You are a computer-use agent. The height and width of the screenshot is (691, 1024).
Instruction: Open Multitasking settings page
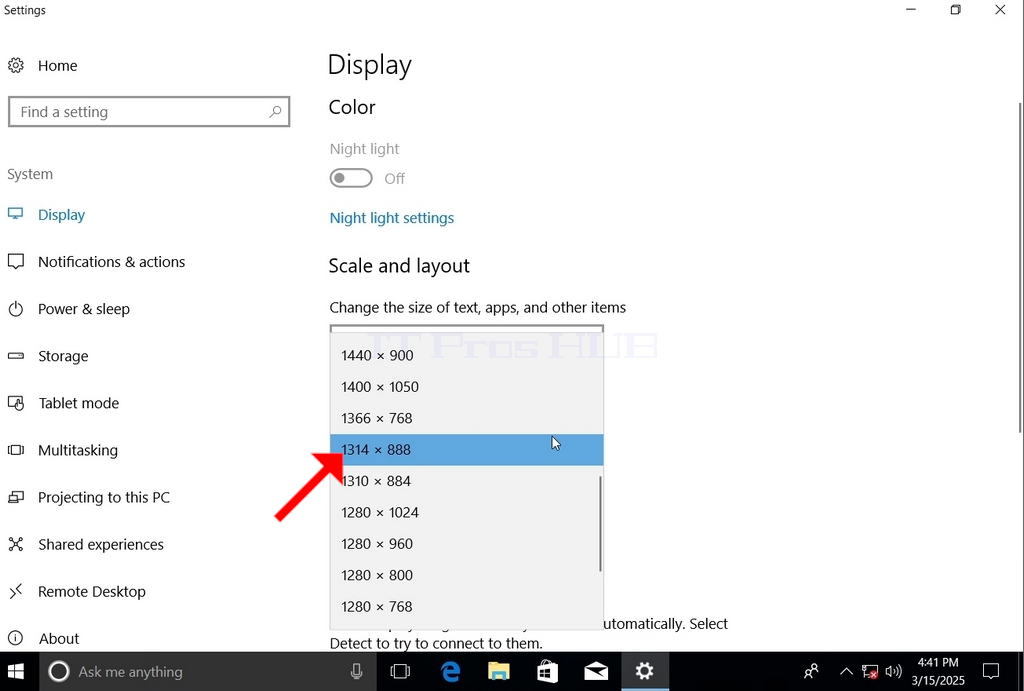point(78,450)
